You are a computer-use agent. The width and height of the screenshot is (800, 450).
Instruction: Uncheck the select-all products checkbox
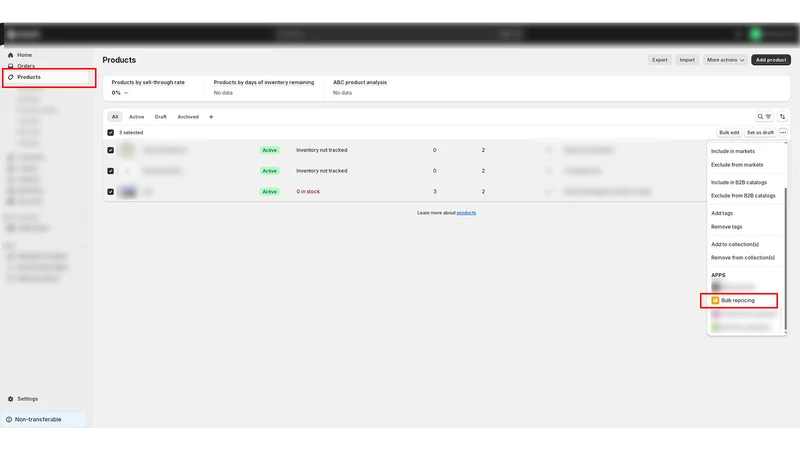coord(111,133)
